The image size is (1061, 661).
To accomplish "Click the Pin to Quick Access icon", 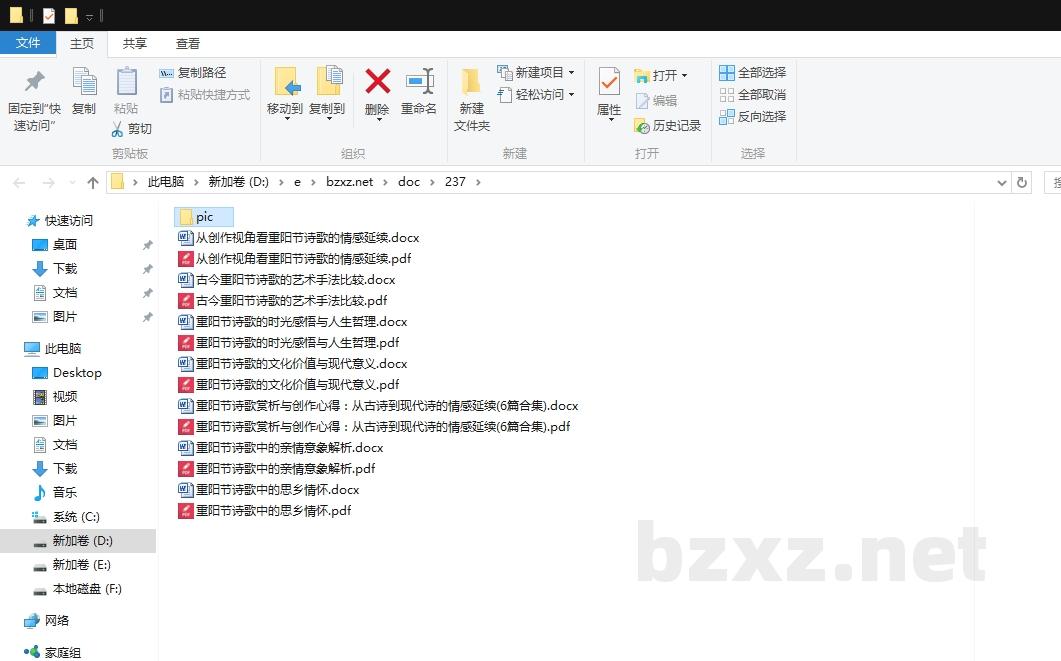I will point(34,83).
